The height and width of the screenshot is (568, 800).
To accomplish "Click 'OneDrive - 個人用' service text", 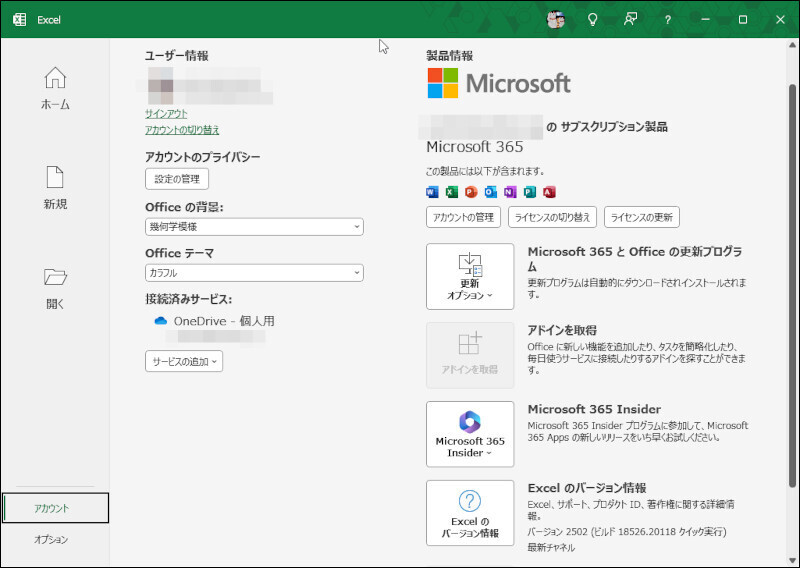I will coord(224,321).
